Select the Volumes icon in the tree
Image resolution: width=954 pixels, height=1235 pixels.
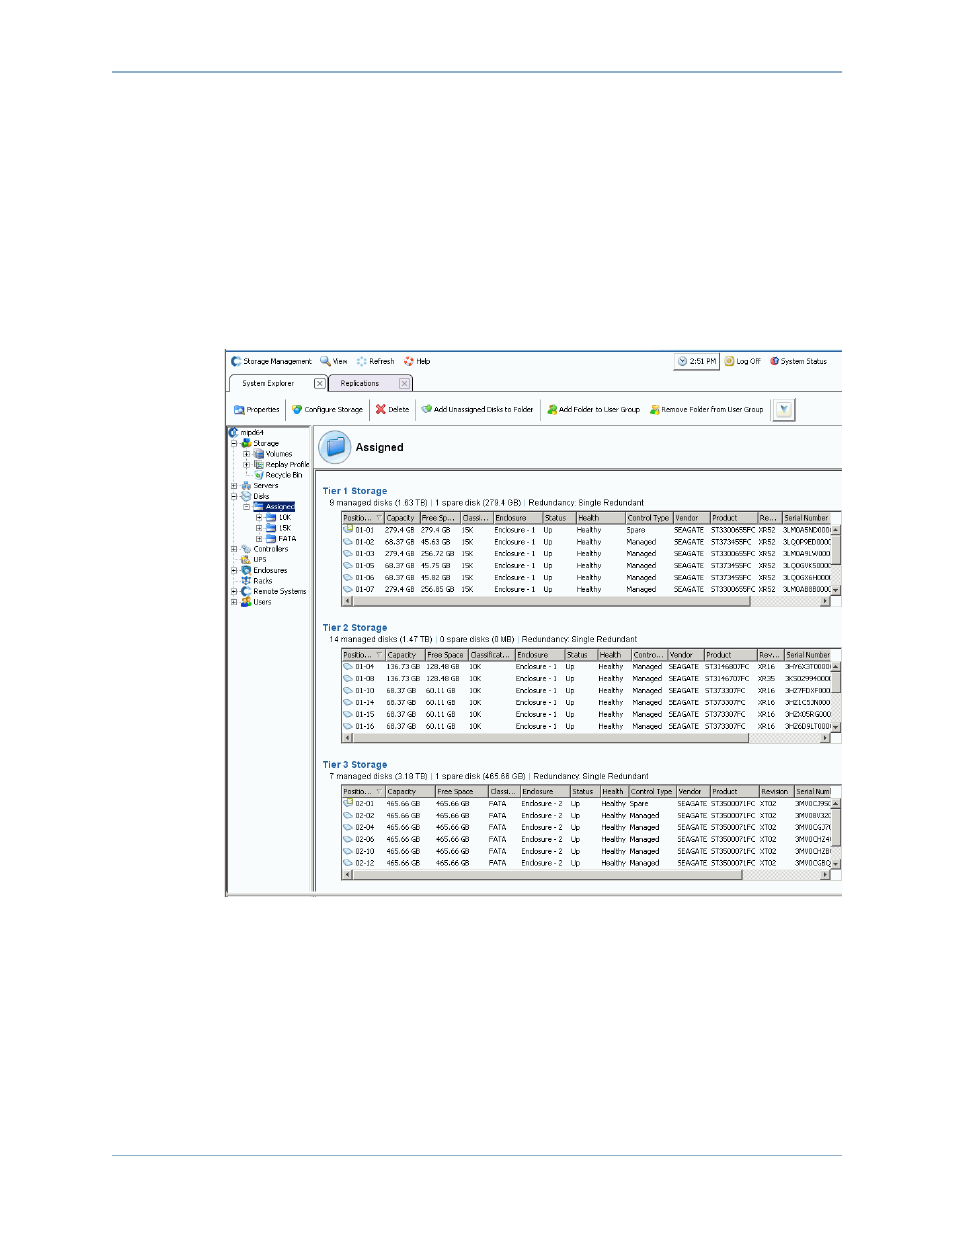coord(259,454)
